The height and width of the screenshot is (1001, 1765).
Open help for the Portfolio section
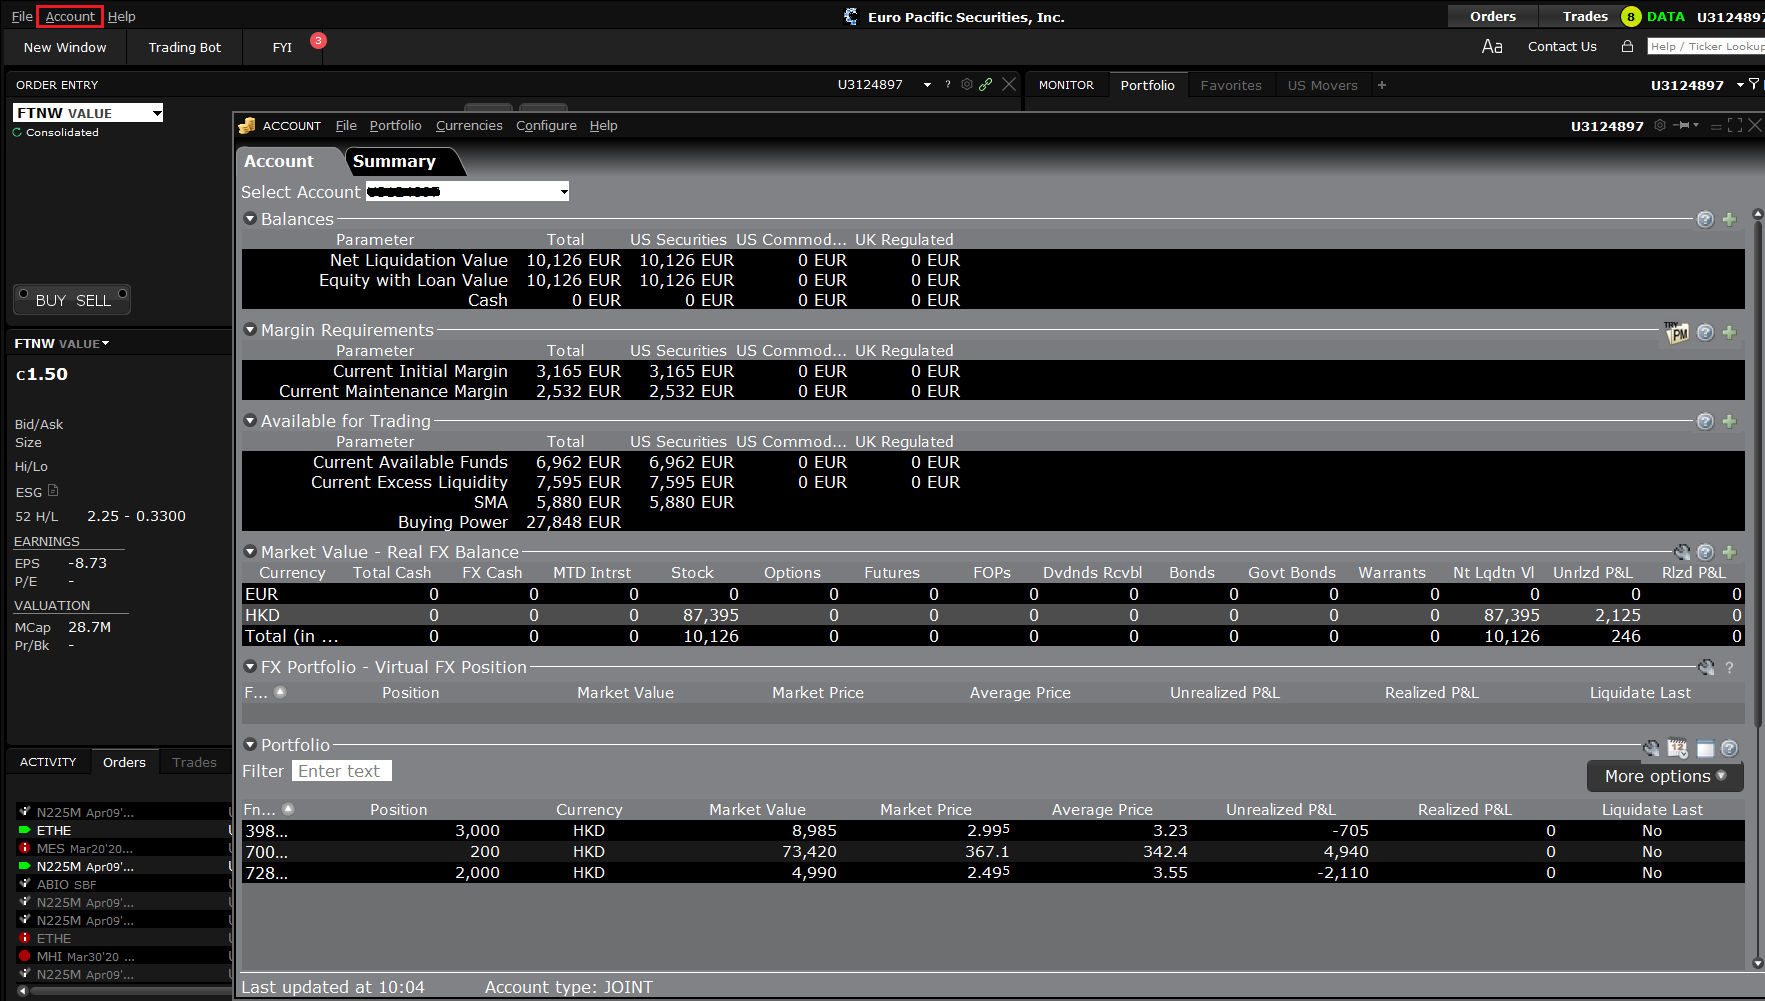click(1729, 748)
